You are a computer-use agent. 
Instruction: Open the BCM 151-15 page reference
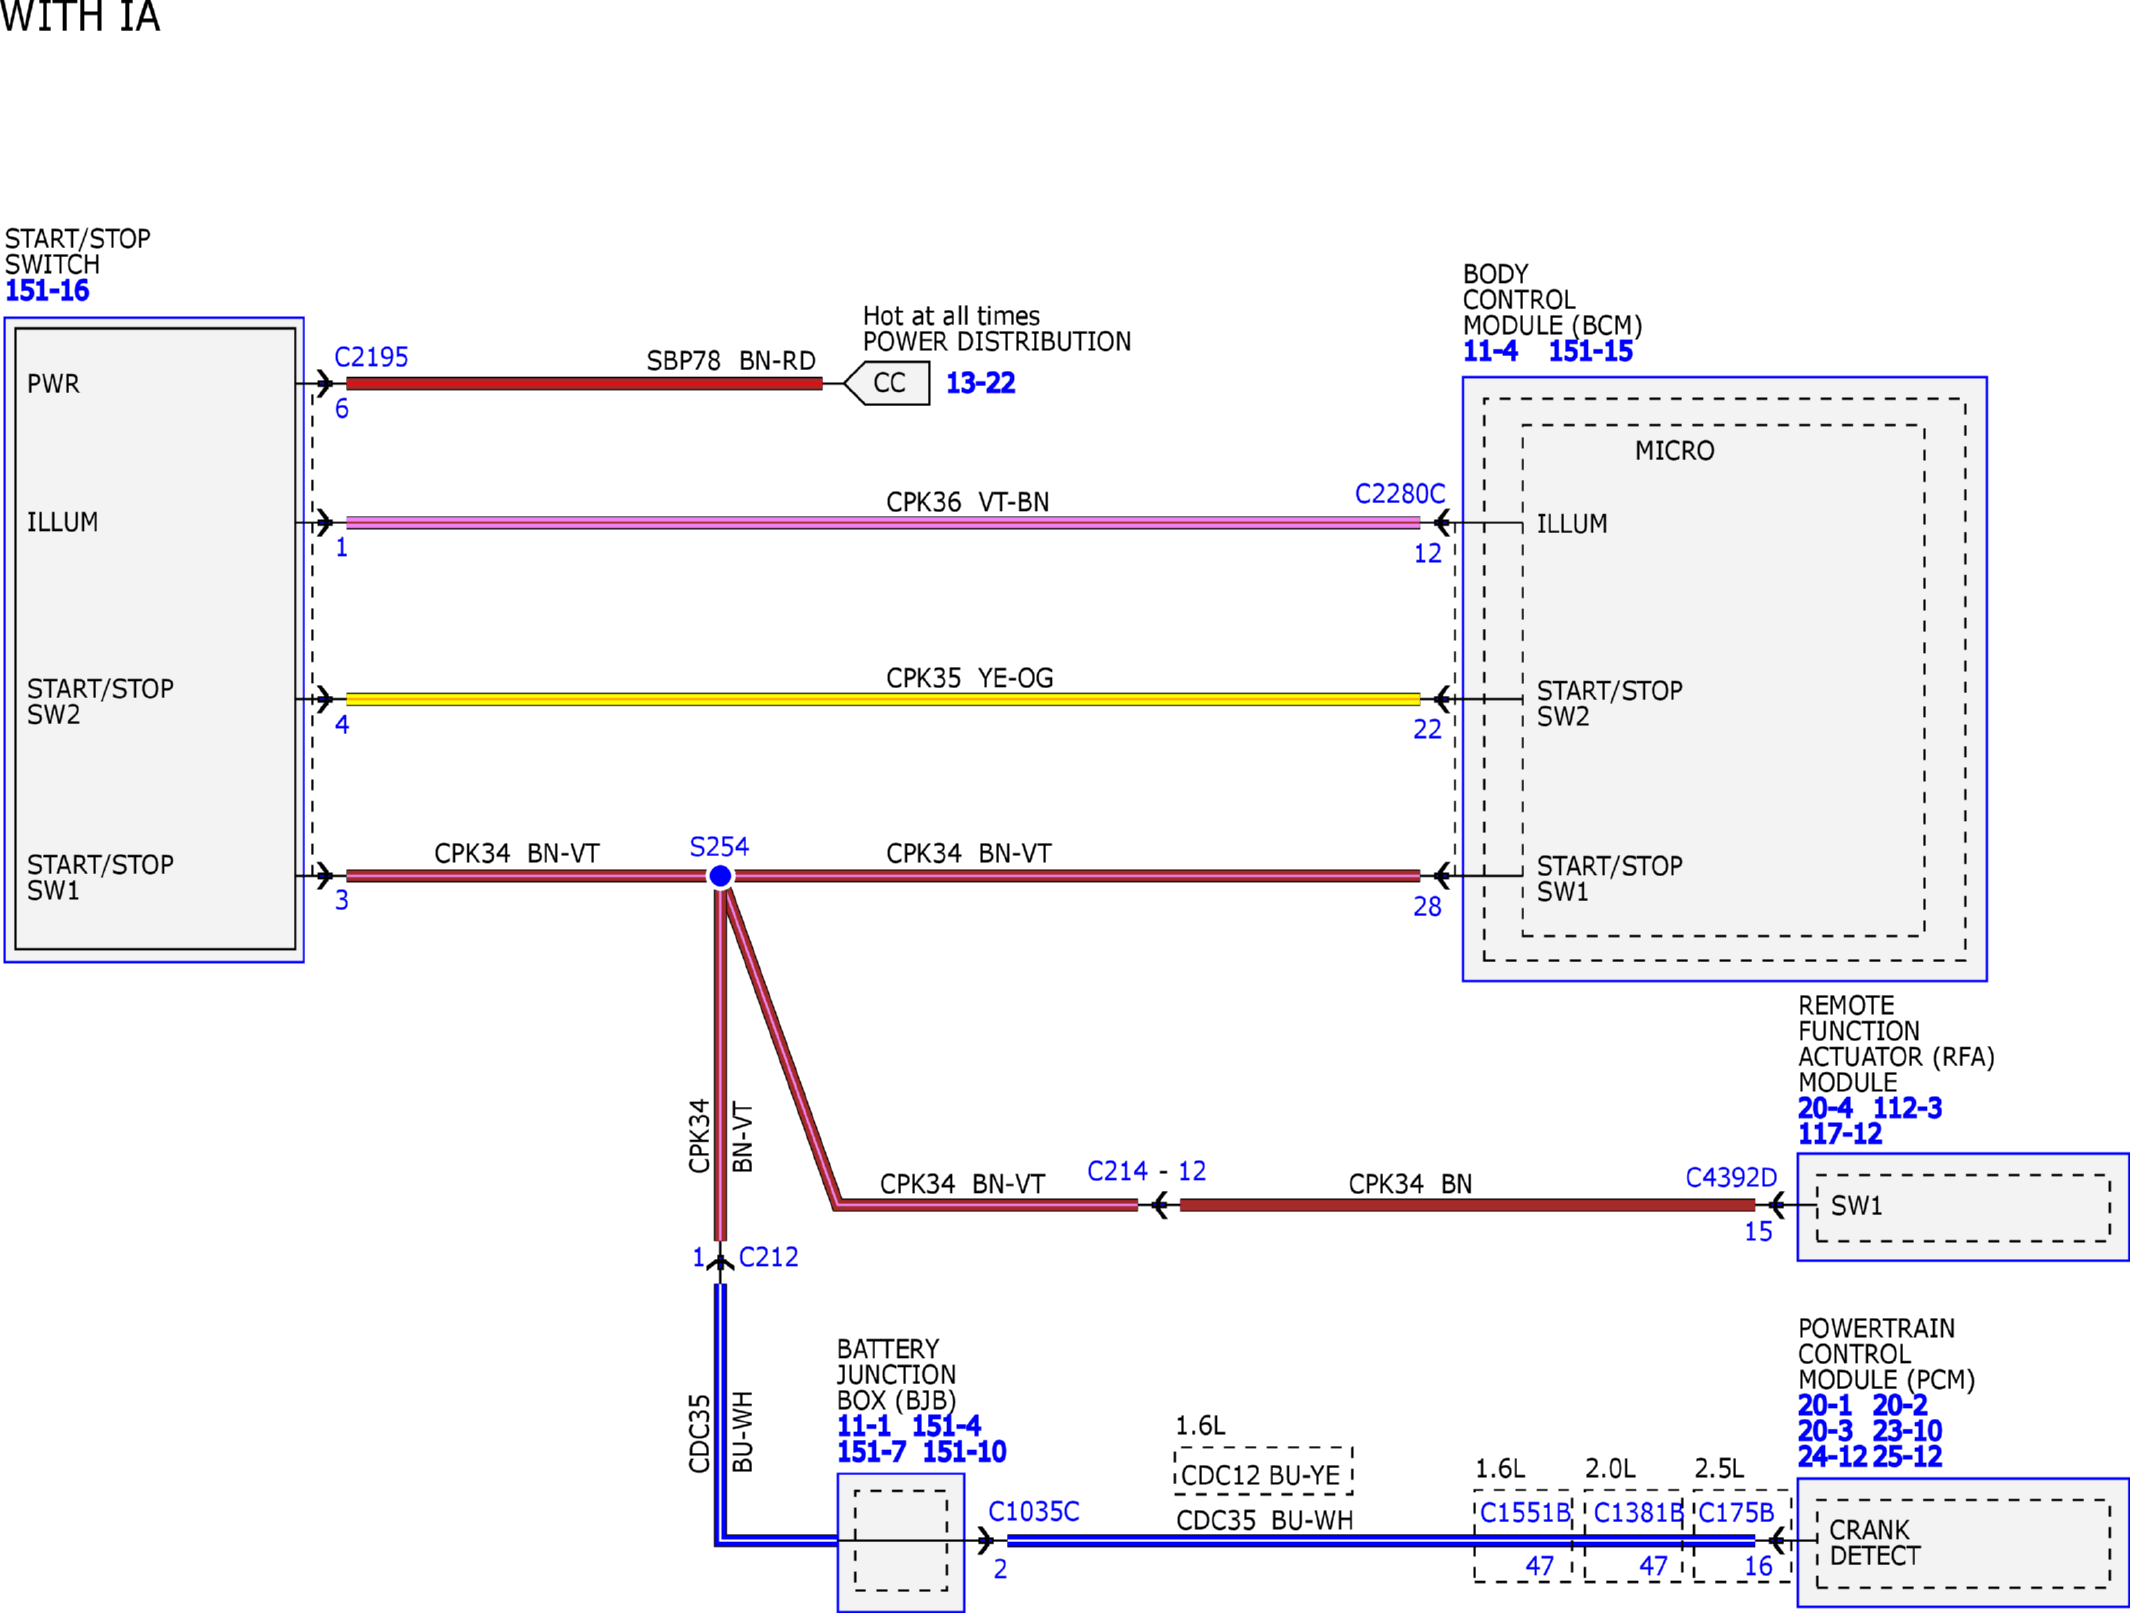1590,351
